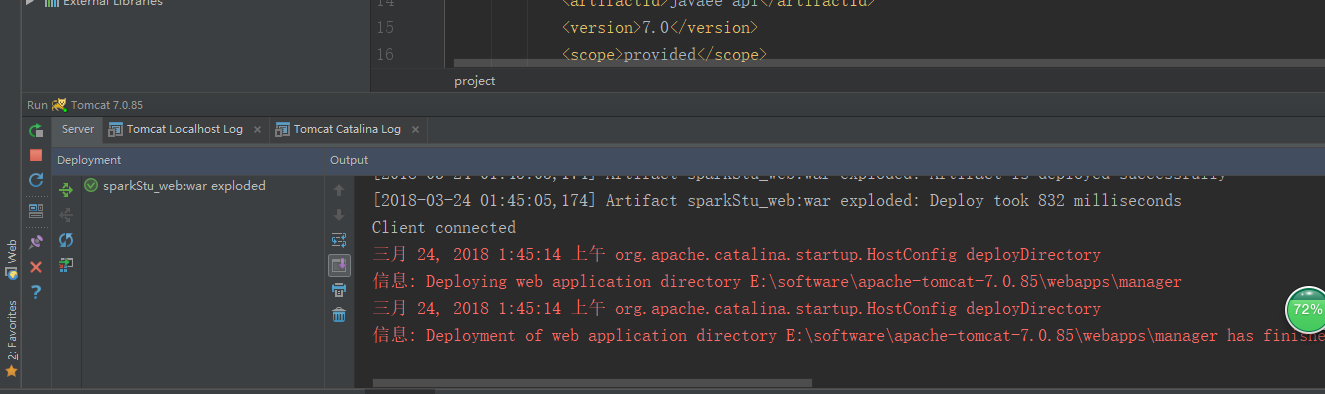This screenshot has height=394, width=1325.
Task: Close the Tomcat Catalina Log tab
Action: tap(415, 130)
